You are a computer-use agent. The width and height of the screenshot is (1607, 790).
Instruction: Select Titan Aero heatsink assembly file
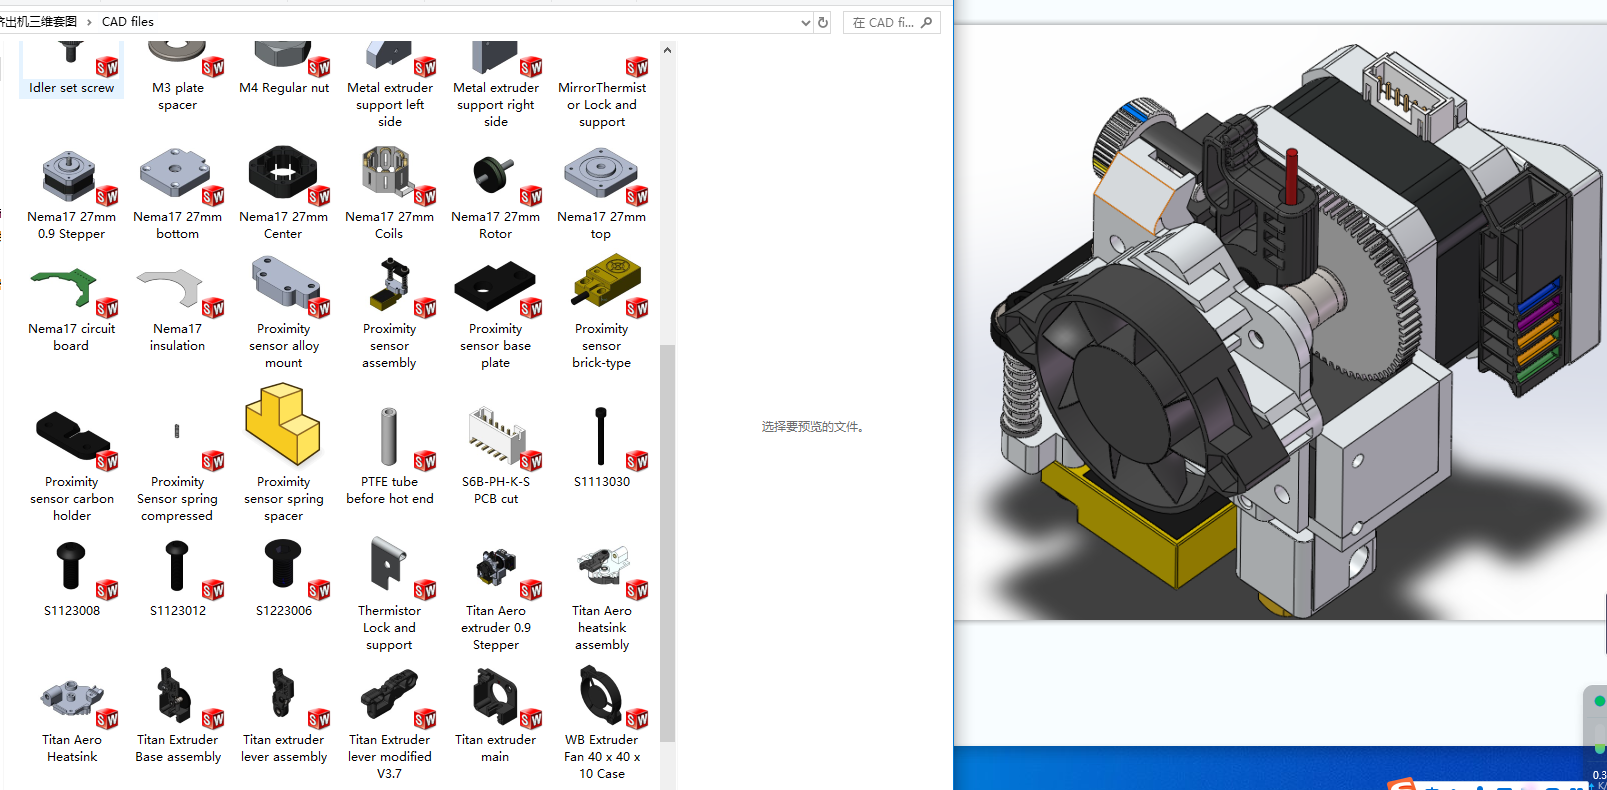tap(602, 596)
